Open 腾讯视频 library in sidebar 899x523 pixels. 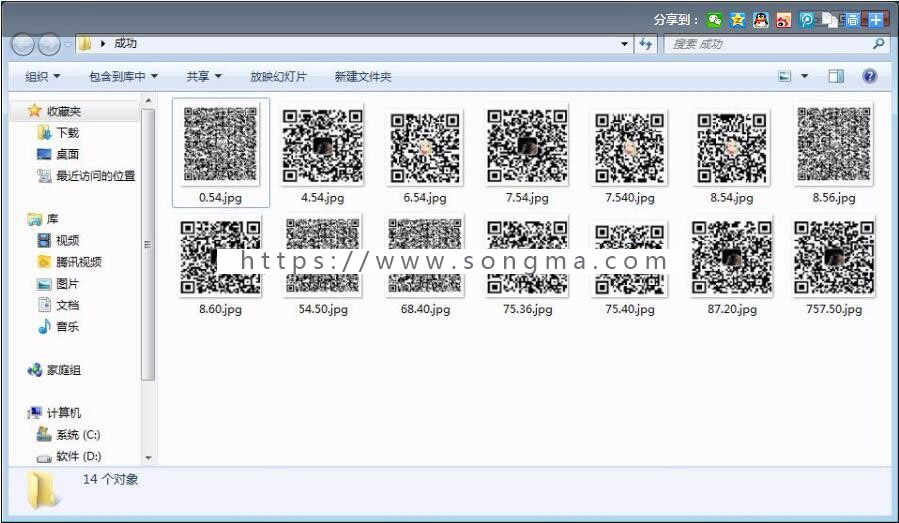[69, 262]
